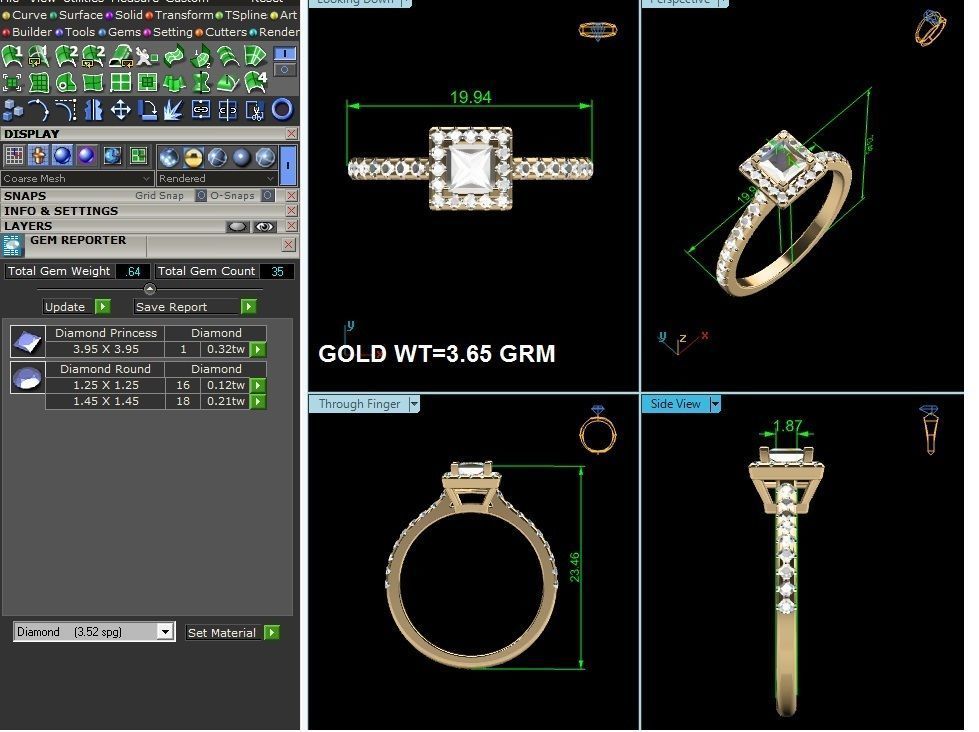The width and height of the screenshot is (979, 732).
Task: Toggle the grid display icon
Action: point(14,156)
